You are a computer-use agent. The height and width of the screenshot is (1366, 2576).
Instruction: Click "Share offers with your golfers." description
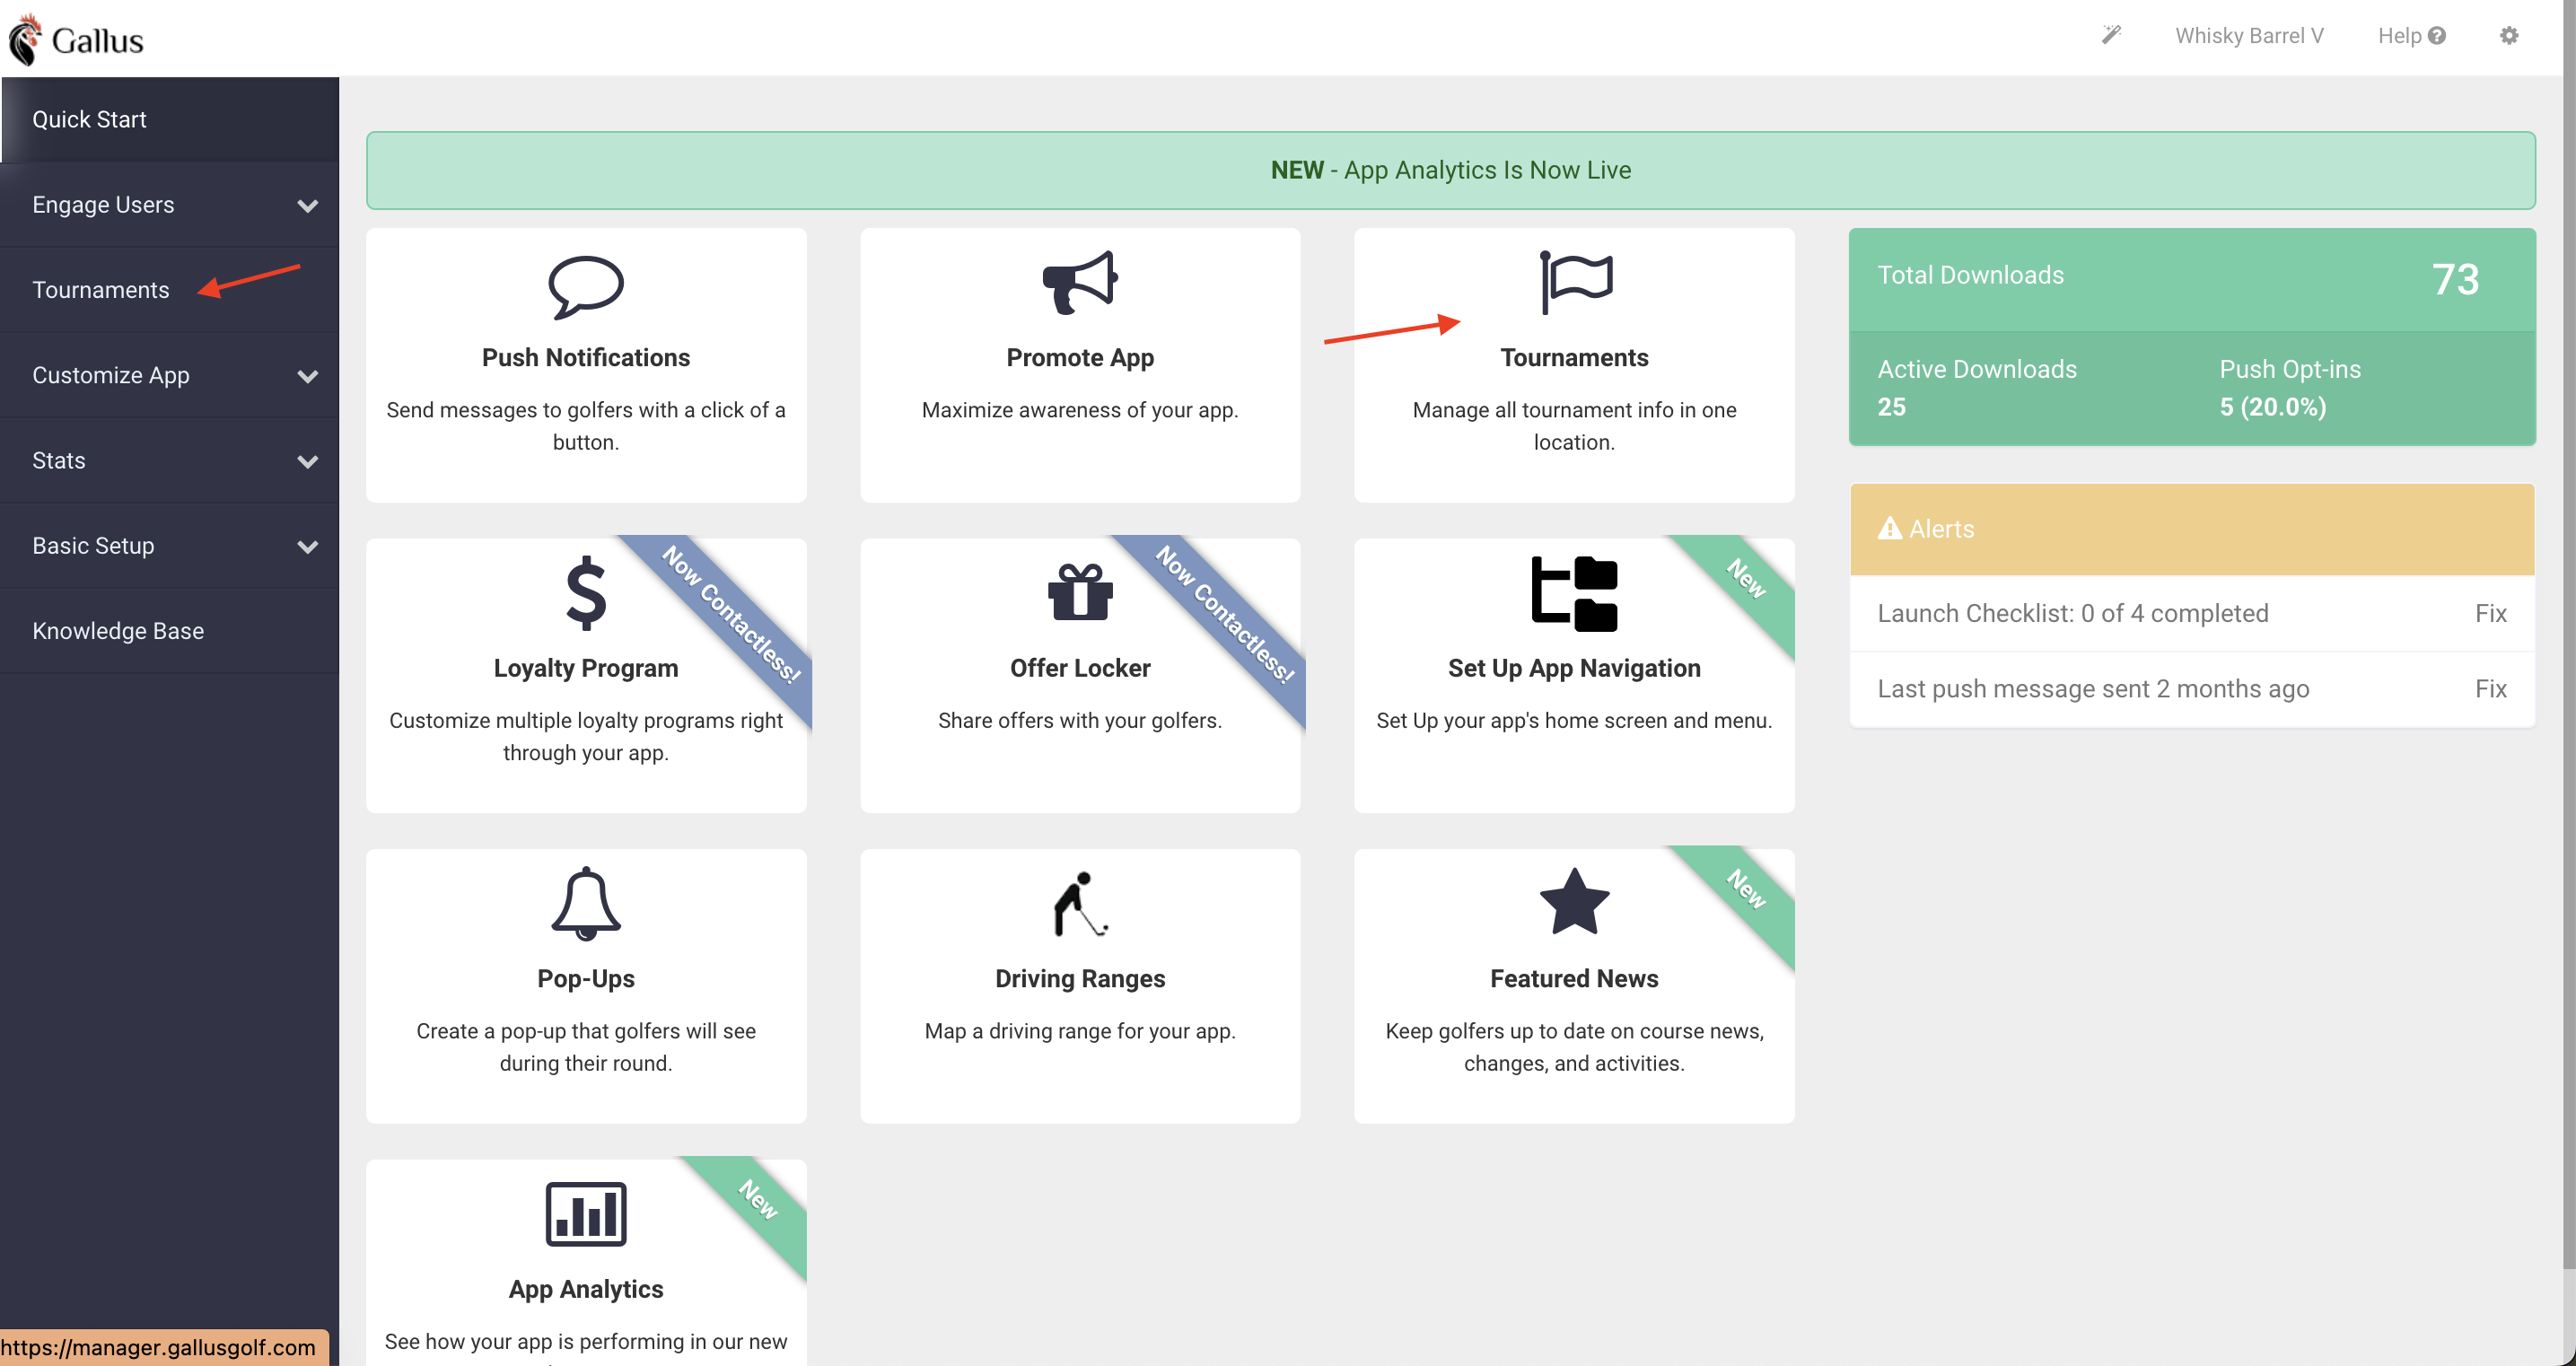(x=1080, y=721)
